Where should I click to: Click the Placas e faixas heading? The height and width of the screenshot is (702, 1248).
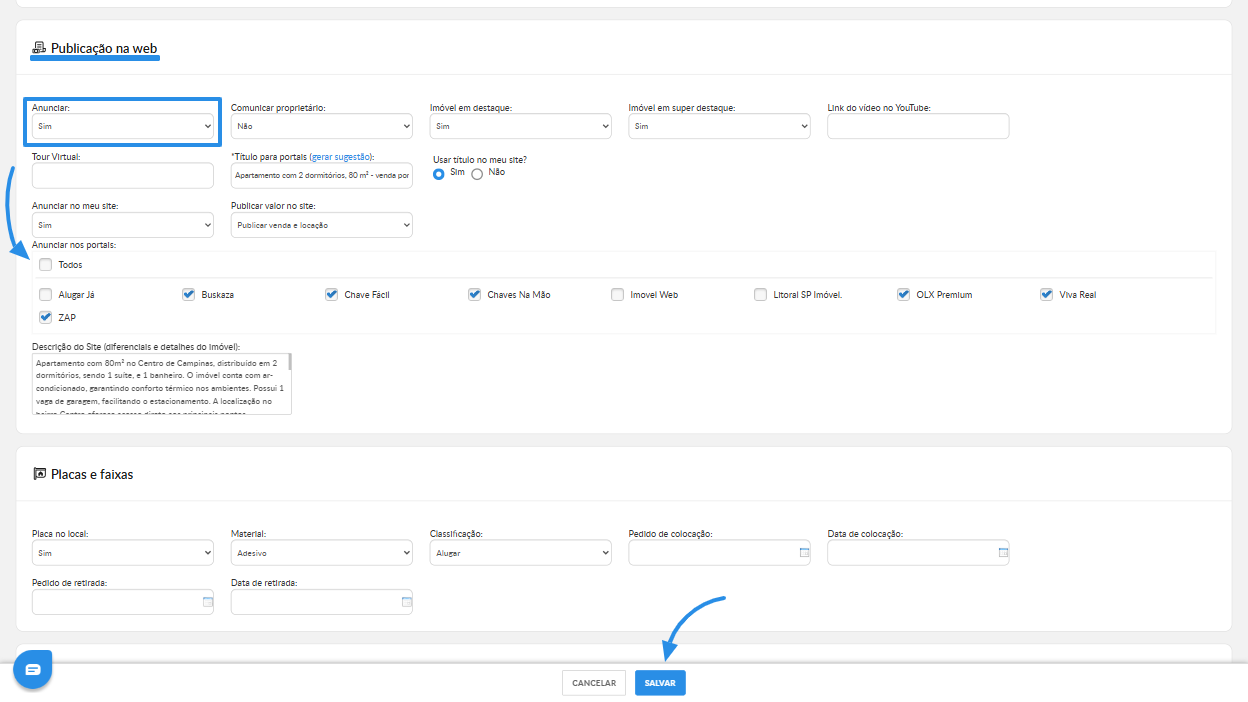92,474
